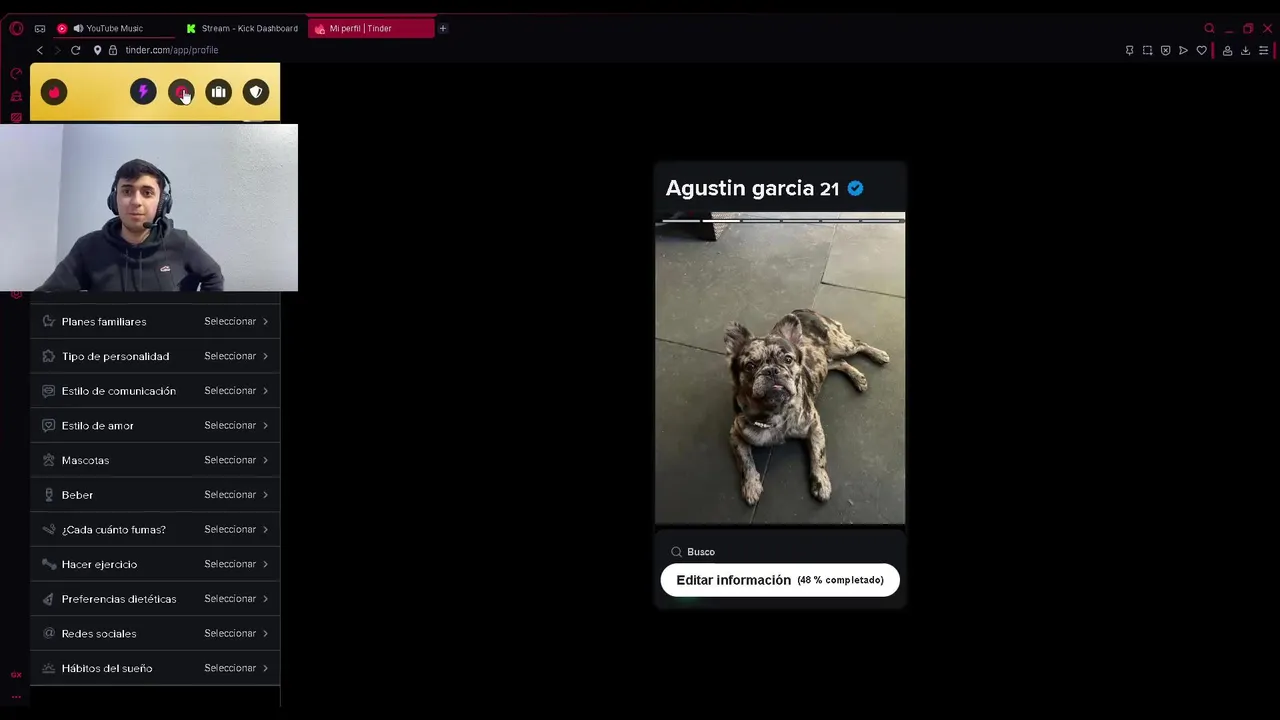The width and height of the screenshot is (1280, 720).
Task: Open the Opera main menu logo
Action: pos(16,28)
